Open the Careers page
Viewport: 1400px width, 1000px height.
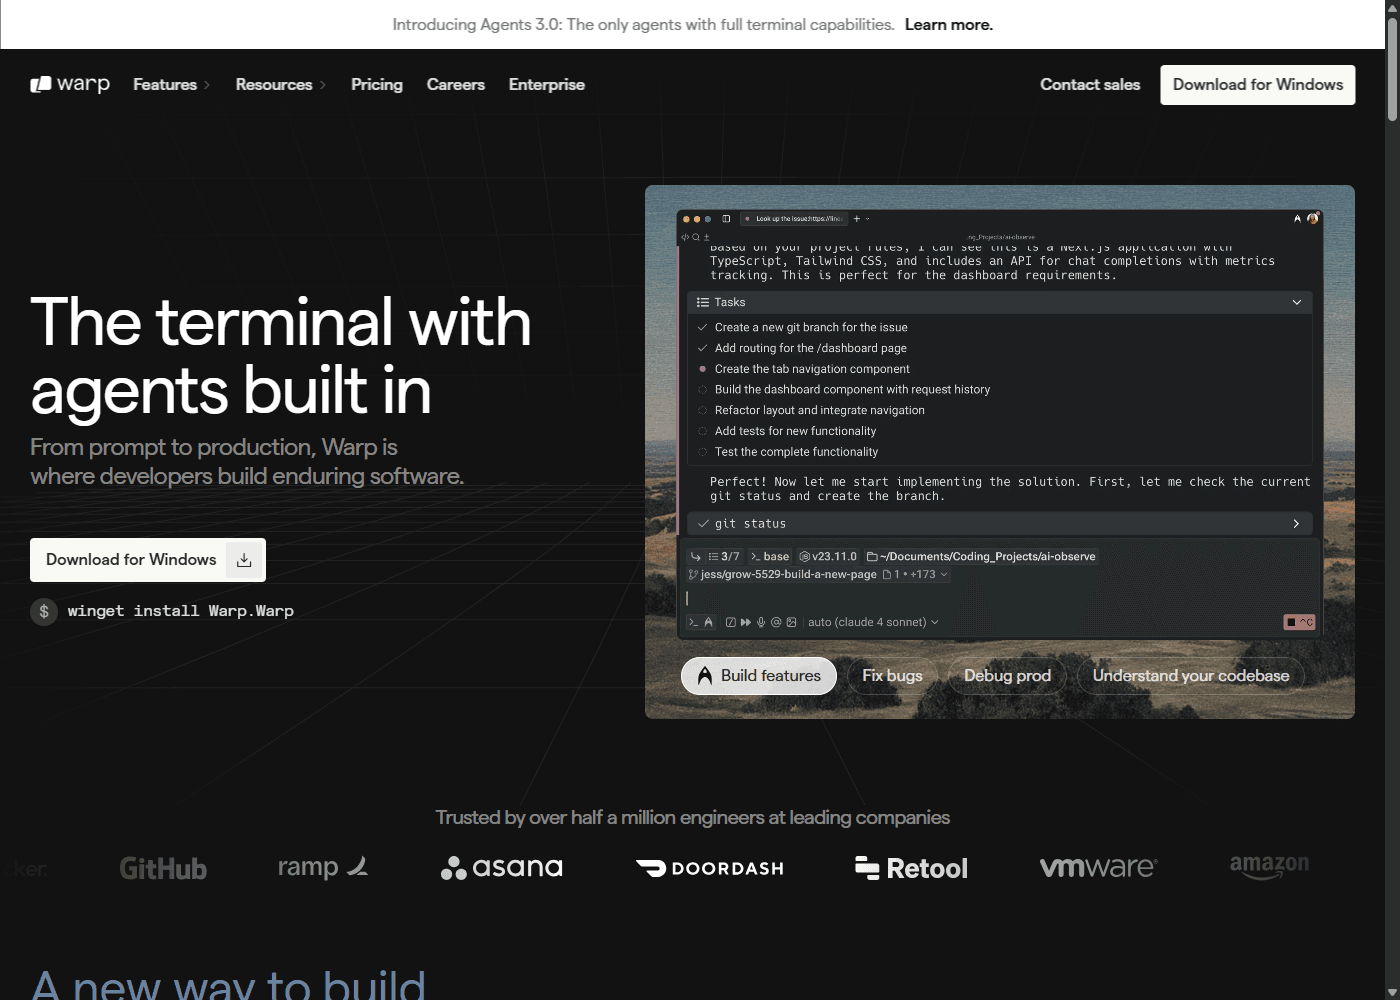[456, 85]
